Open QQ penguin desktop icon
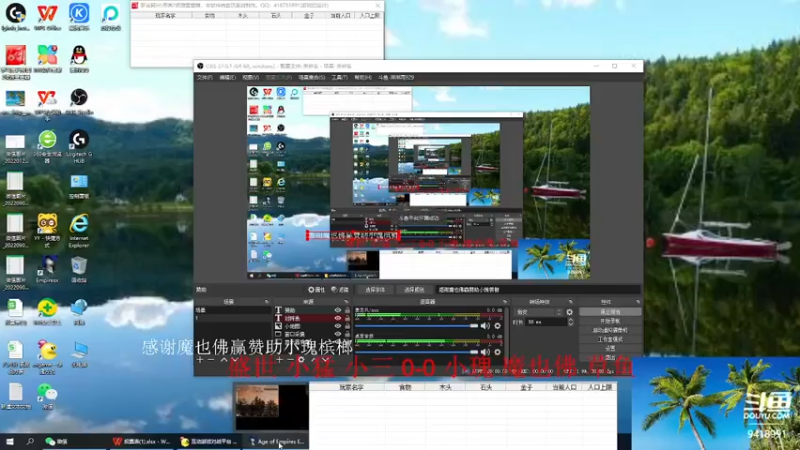800x450 pixels. (x=79, y=59)
